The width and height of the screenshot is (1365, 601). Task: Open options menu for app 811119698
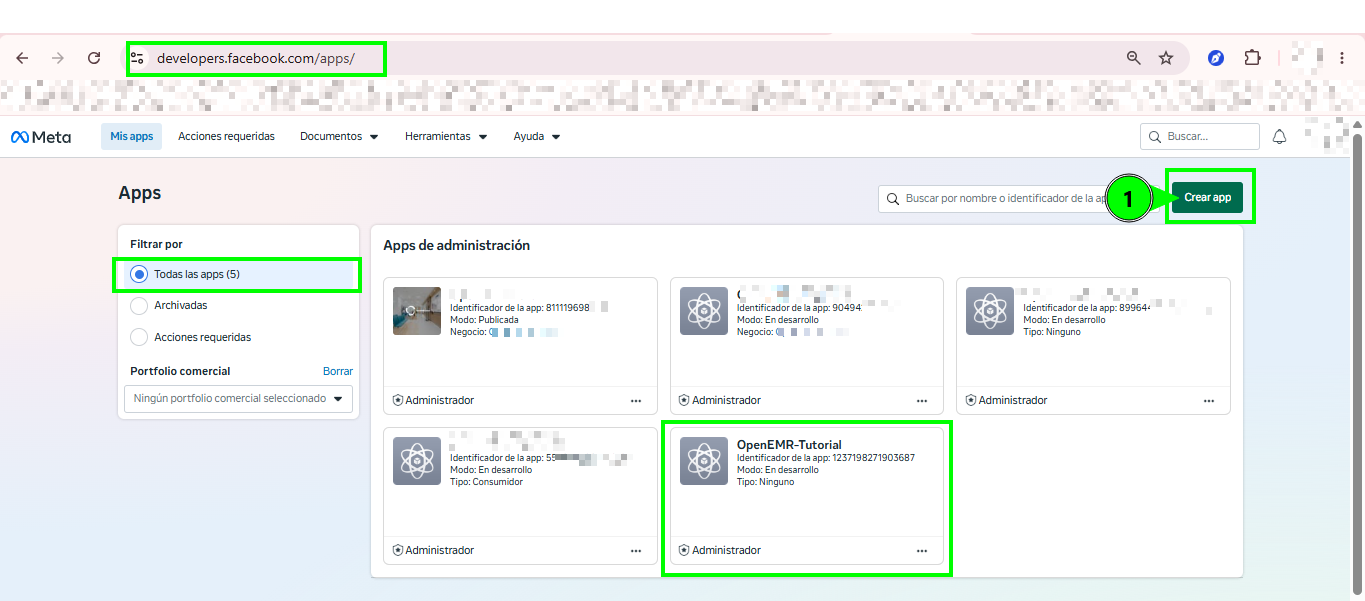[x=636, y=401]
